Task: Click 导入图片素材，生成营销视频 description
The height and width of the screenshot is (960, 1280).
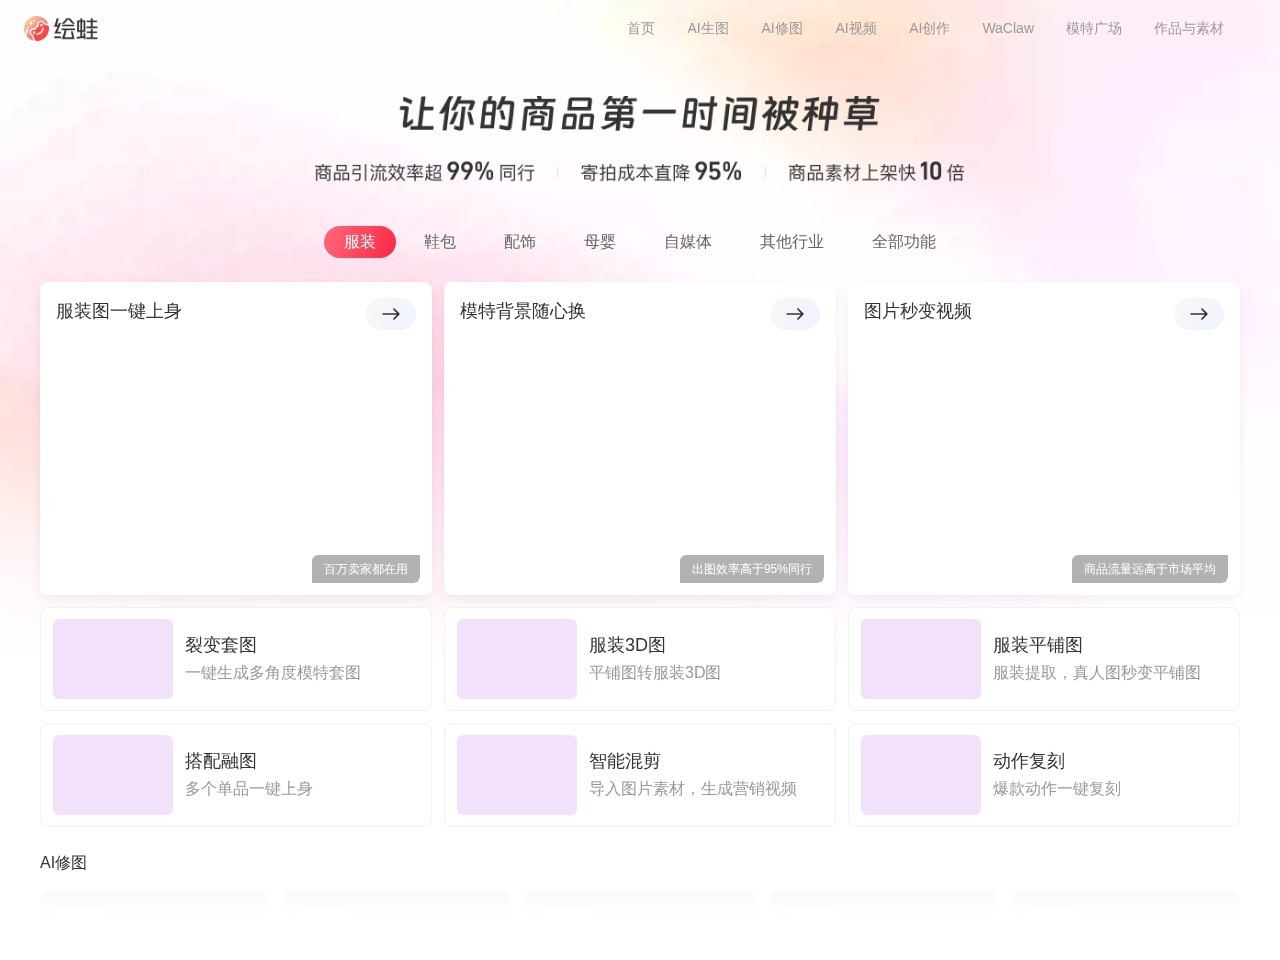Action: pyautogui.click(x=693, y=789)
